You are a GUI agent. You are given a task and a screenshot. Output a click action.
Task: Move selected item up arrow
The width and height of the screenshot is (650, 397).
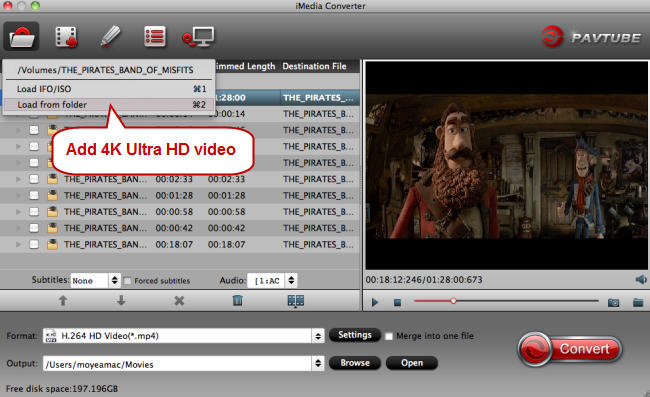[63, 300]
